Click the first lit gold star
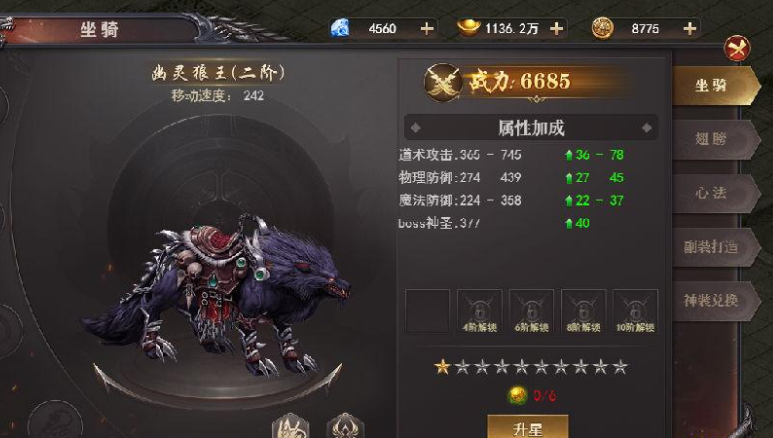The width and height of the screenshot is (773, 438). [442, 366]
